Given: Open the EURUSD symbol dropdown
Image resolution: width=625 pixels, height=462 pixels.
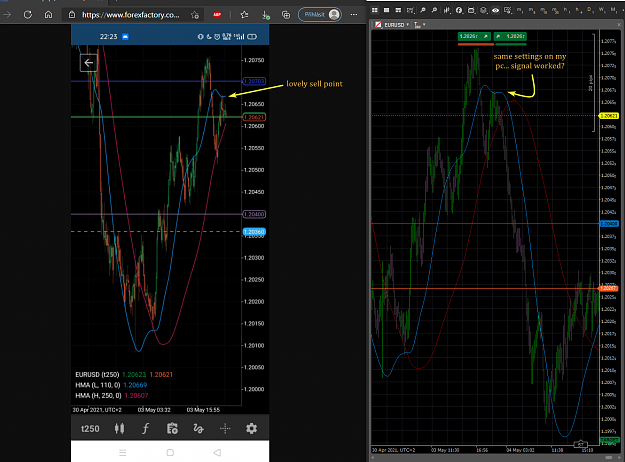Looking at the screenshot, I should pos(397,25).
